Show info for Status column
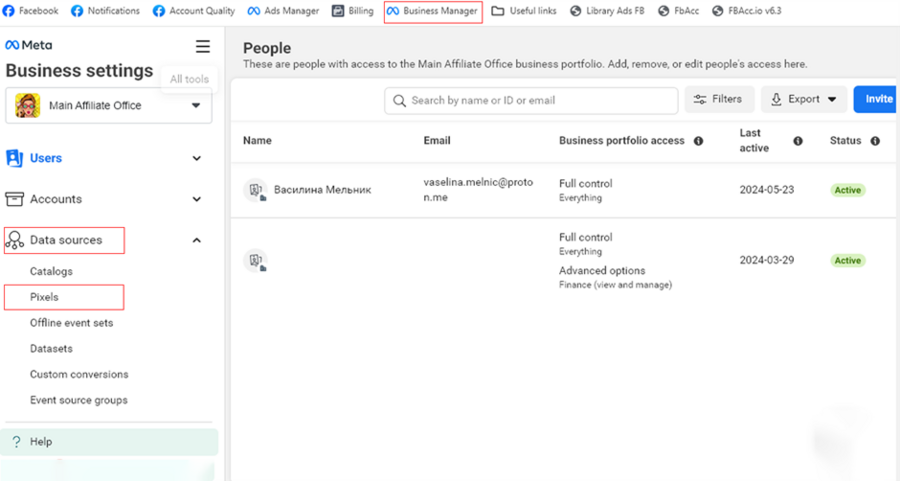This screenshot has width=900, height=481. coord(875,141)
